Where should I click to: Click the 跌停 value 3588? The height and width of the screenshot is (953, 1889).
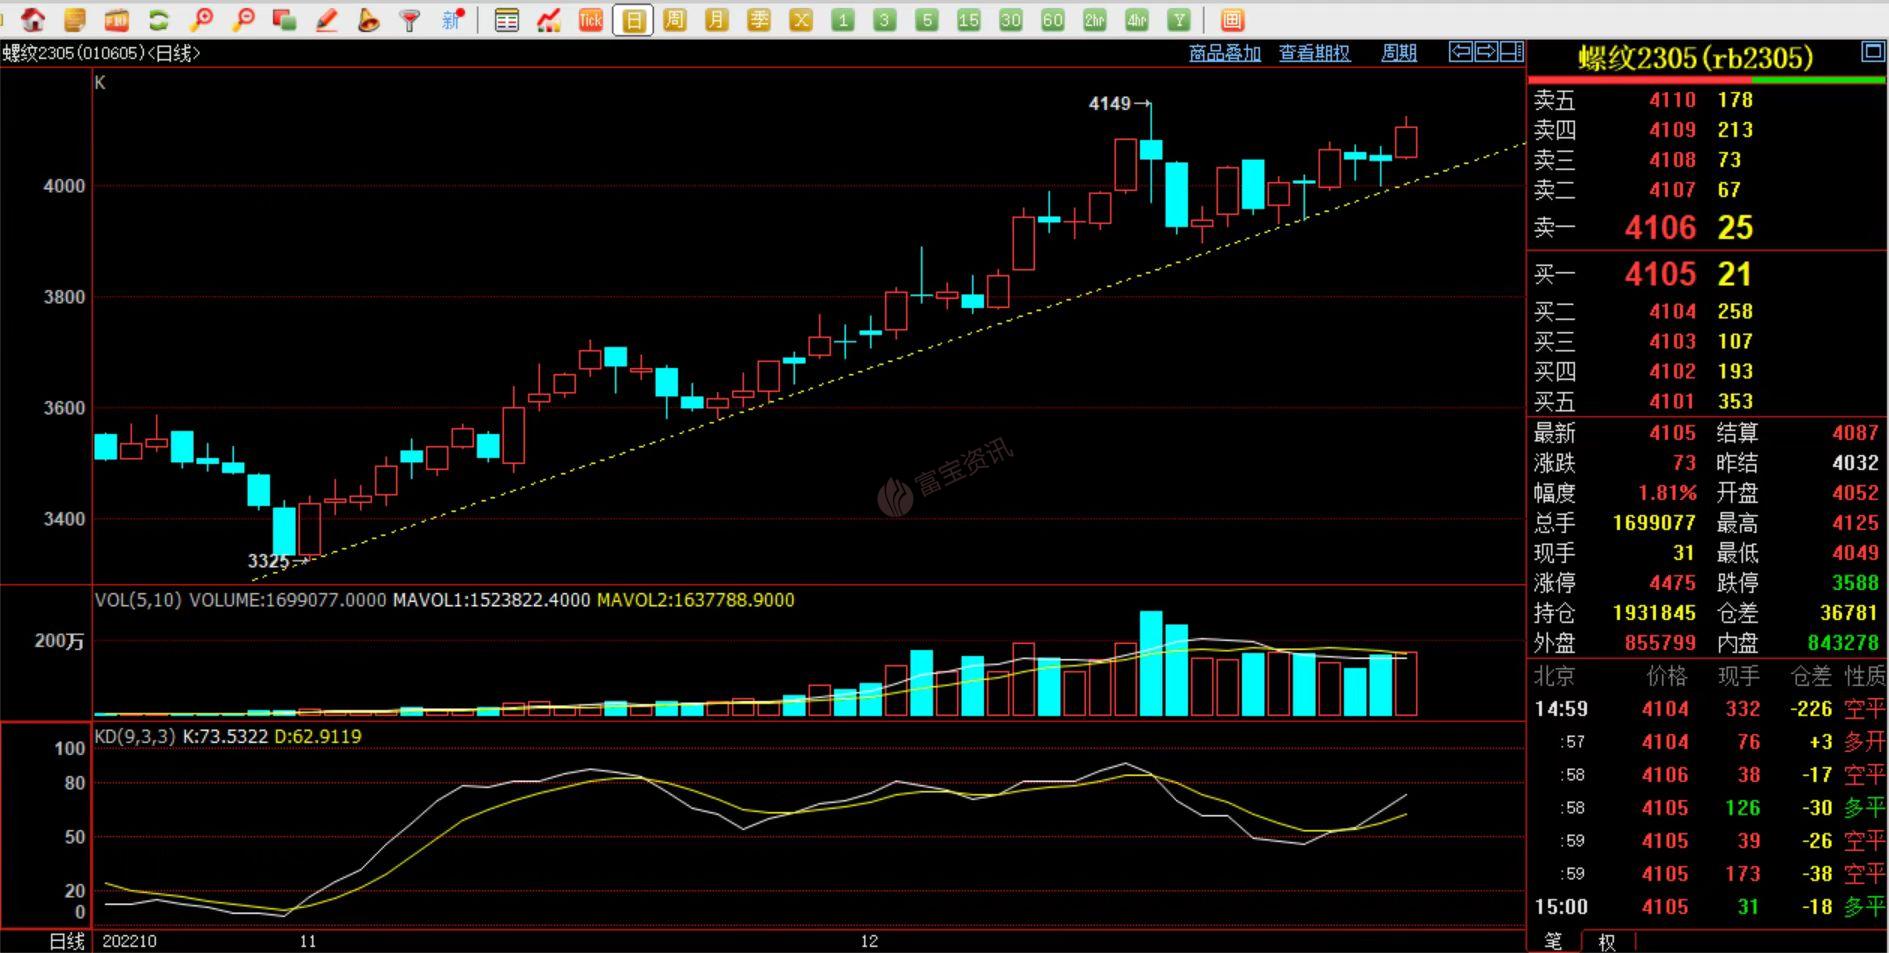click(x=1855, y=583)
